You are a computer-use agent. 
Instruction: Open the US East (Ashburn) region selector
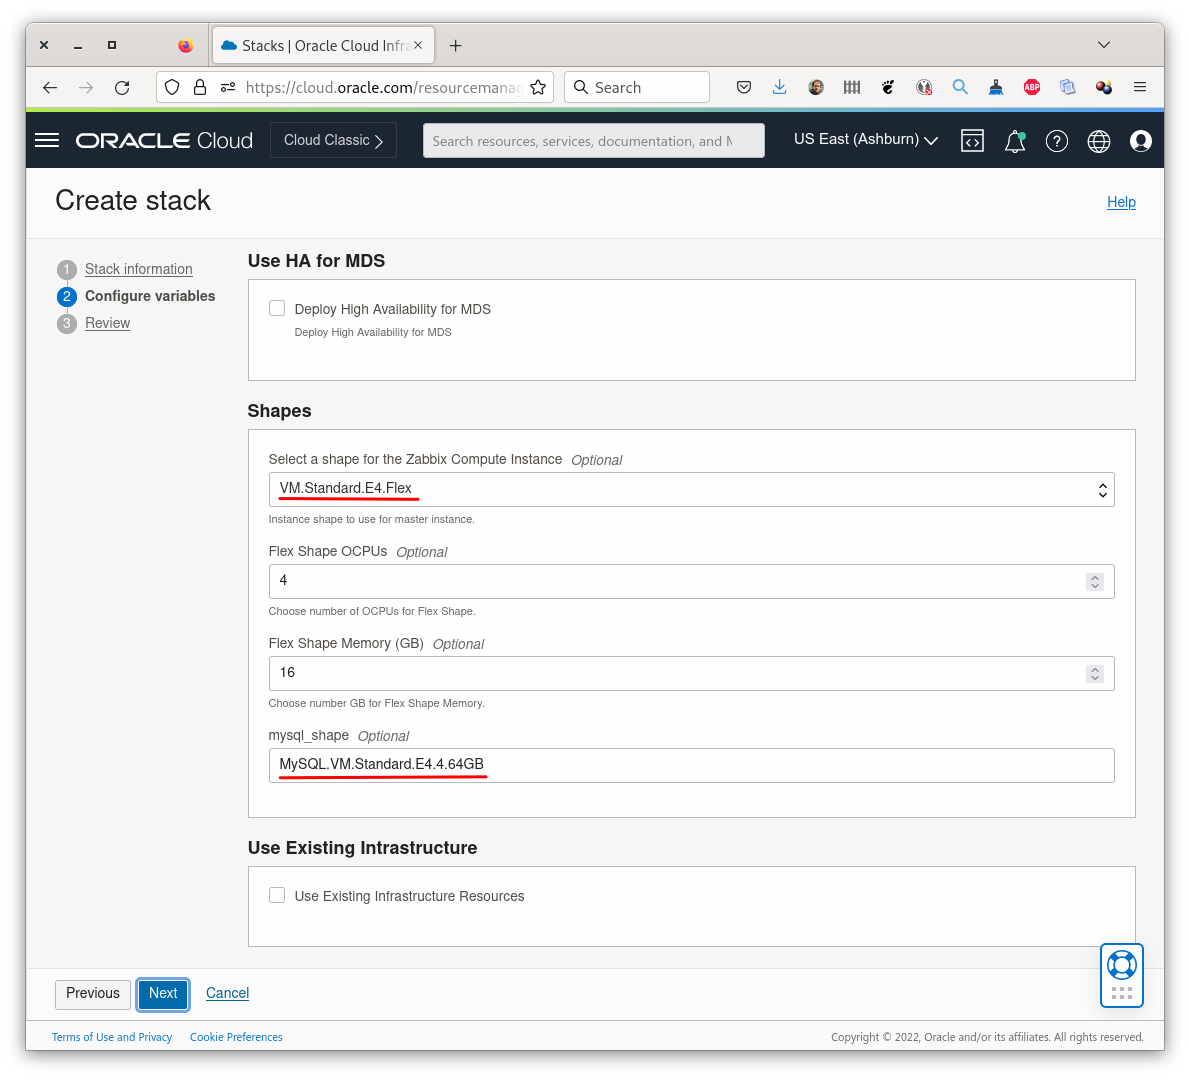864,139
